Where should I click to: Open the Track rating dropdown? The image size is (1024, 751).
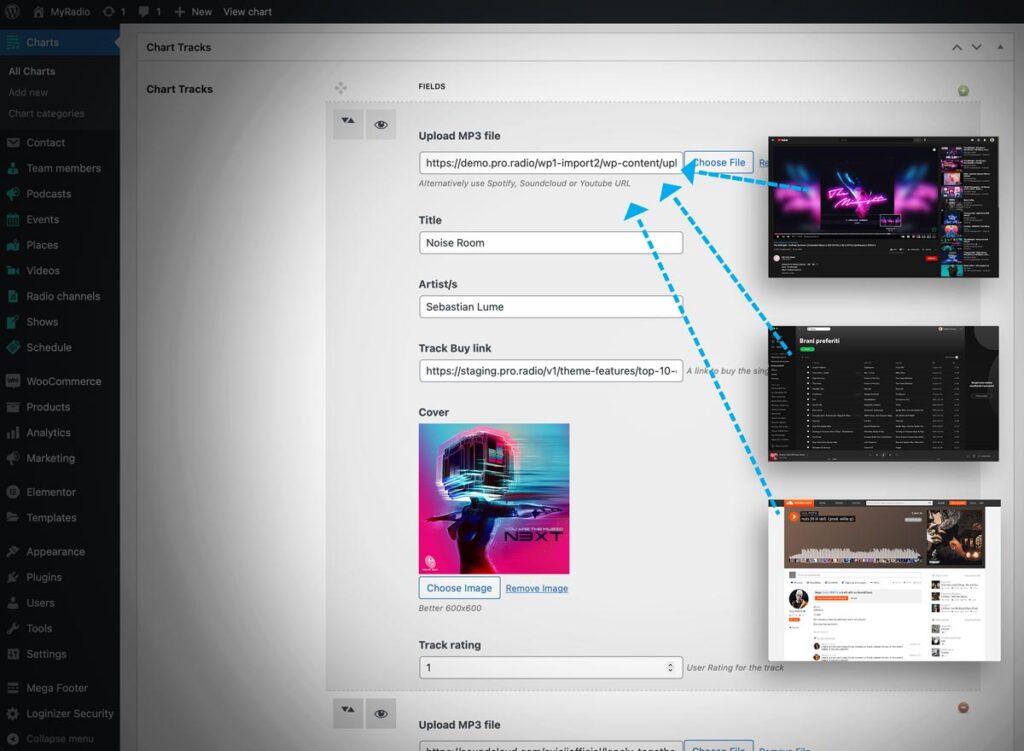[x=550, y=667]
